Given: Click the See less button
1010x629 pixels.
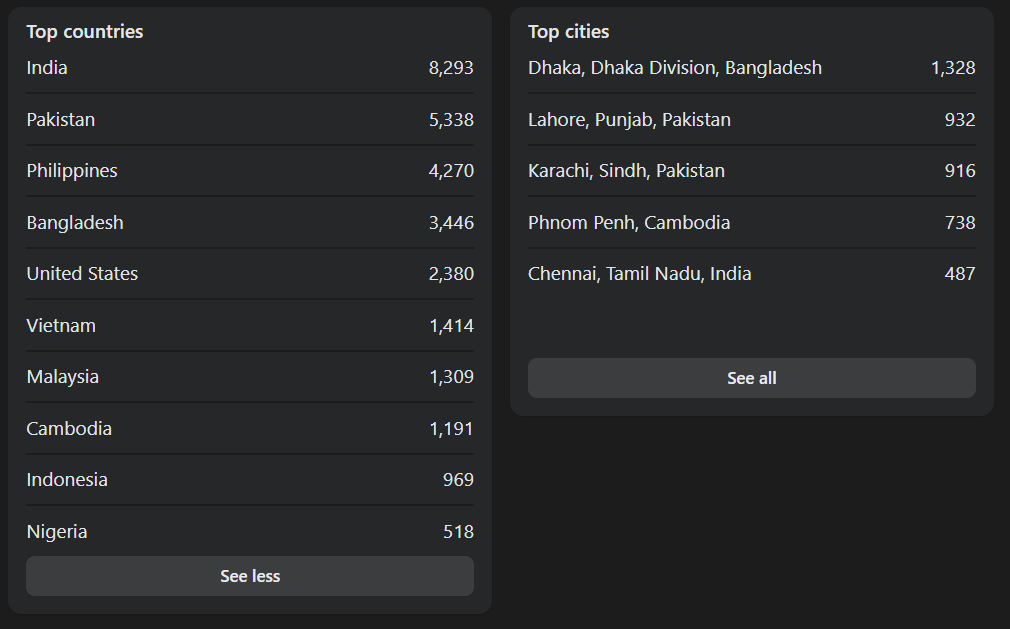Looking at the screenshot, I should 250,576.
